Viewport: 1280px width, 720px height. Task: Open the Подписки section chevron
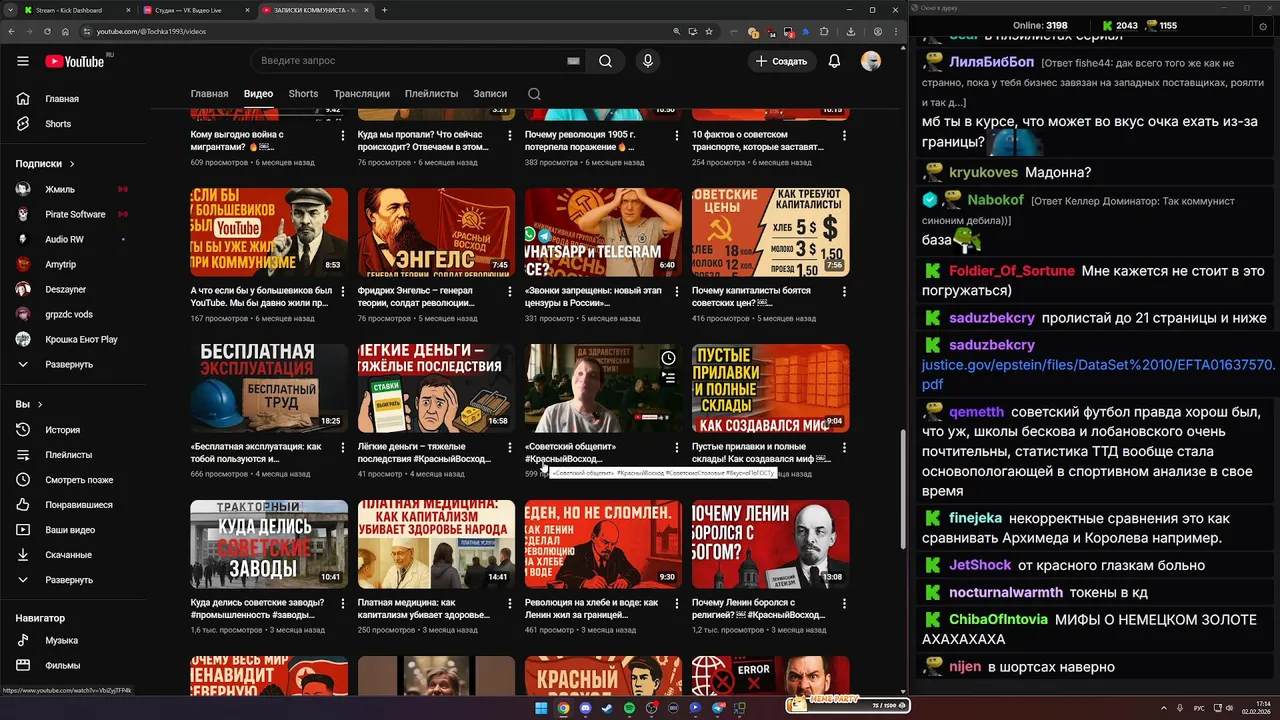(72, 164)
